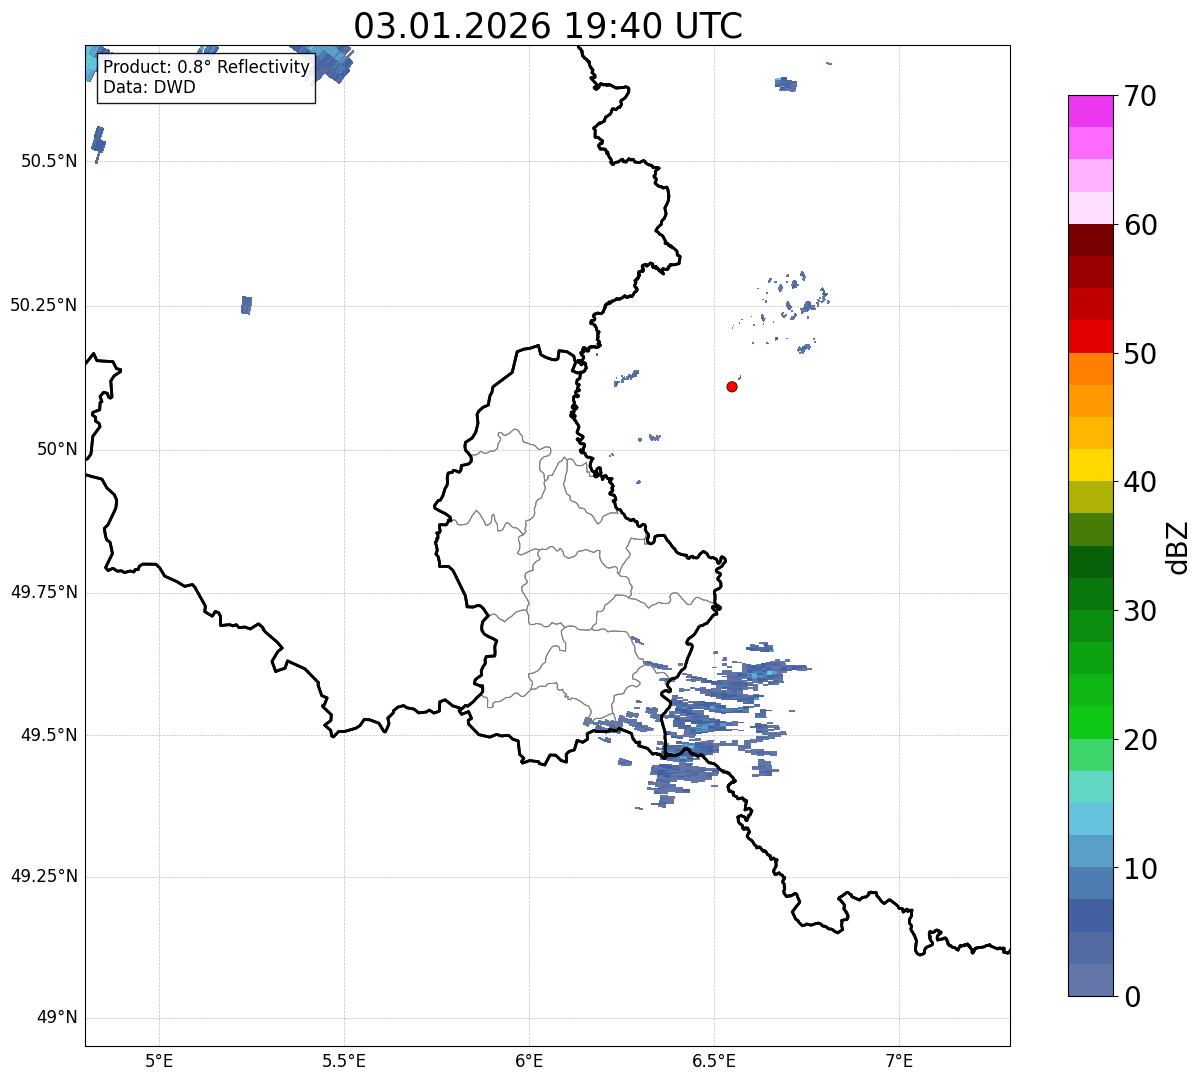The height and width of the screenshot is (1081, 1202).
Task: Click the olive colorbar band below 40
Action: pyautogui.click(x=1090, y=497)
